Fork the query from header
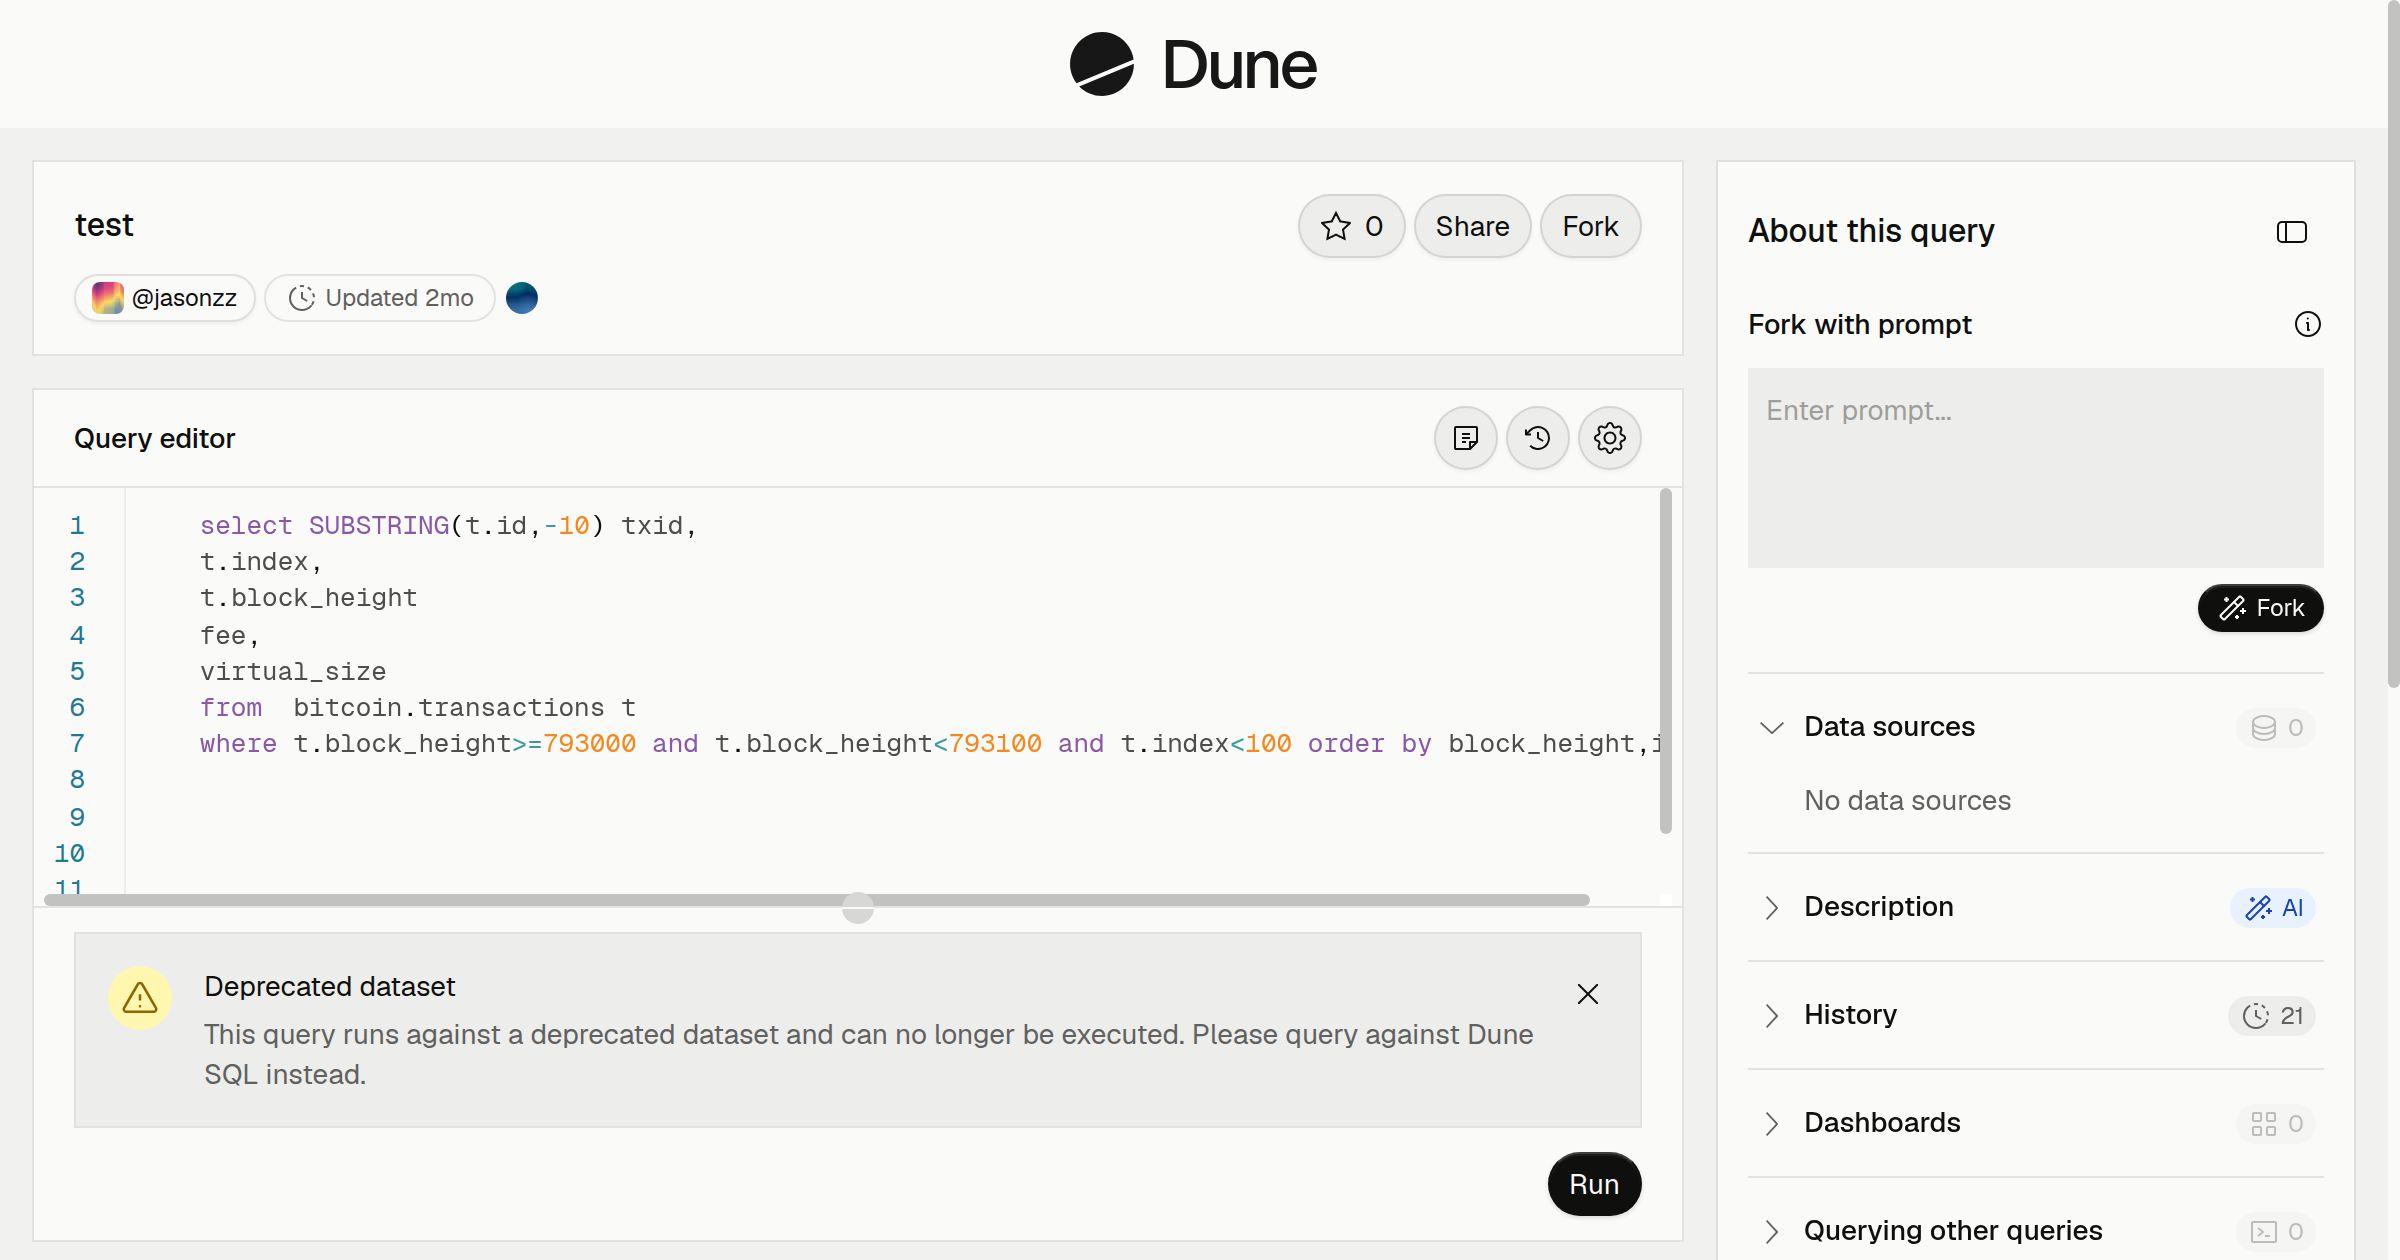Image resolution: width=2400 pixels, height=1260 pixels. 1590,226
